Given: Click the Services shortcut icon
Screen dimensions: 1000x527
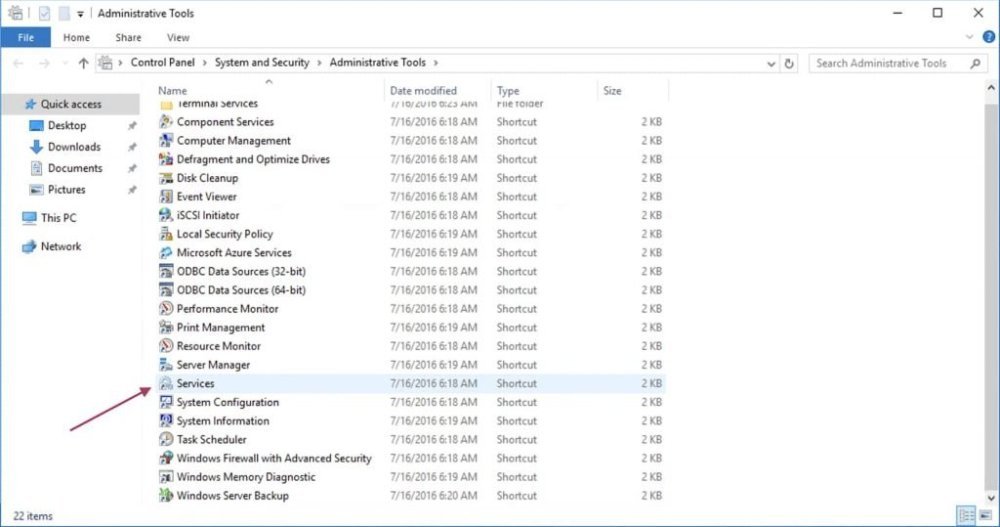Looking at the screenshot, I should [x=166, y=384].
